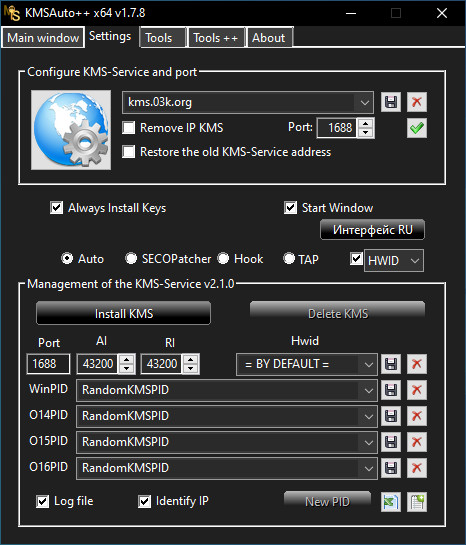Save the WinPID value
The image size is (466, 545).
click(x=391, y=390)
